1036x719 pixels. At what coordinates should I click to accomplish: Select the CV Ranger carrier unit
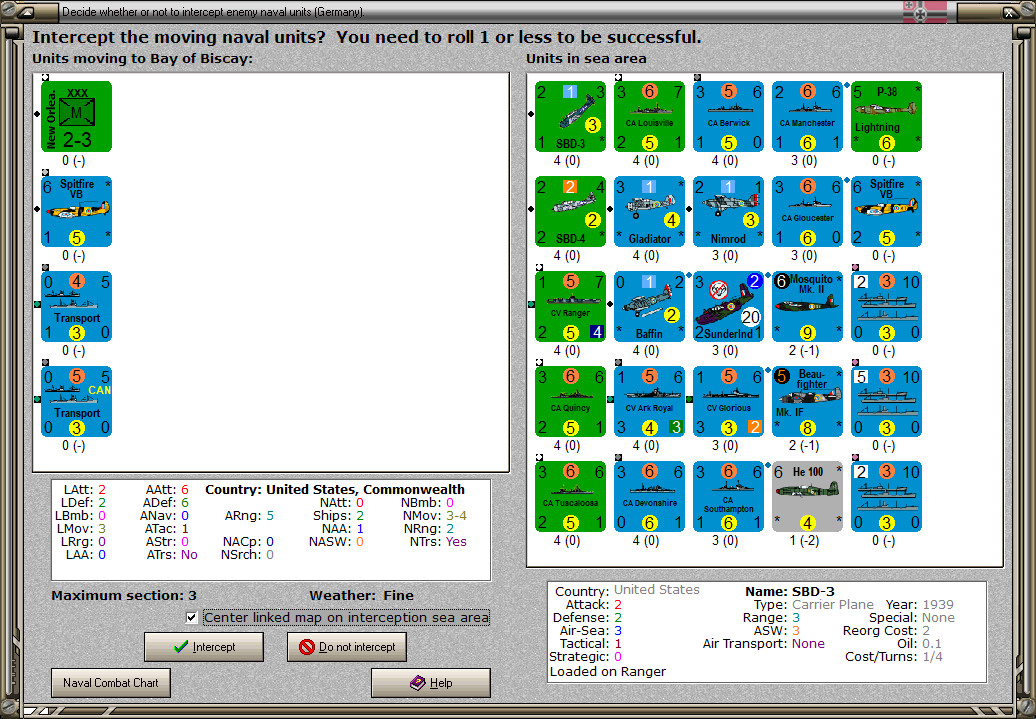pyautogui.click(x=570, y=307)
